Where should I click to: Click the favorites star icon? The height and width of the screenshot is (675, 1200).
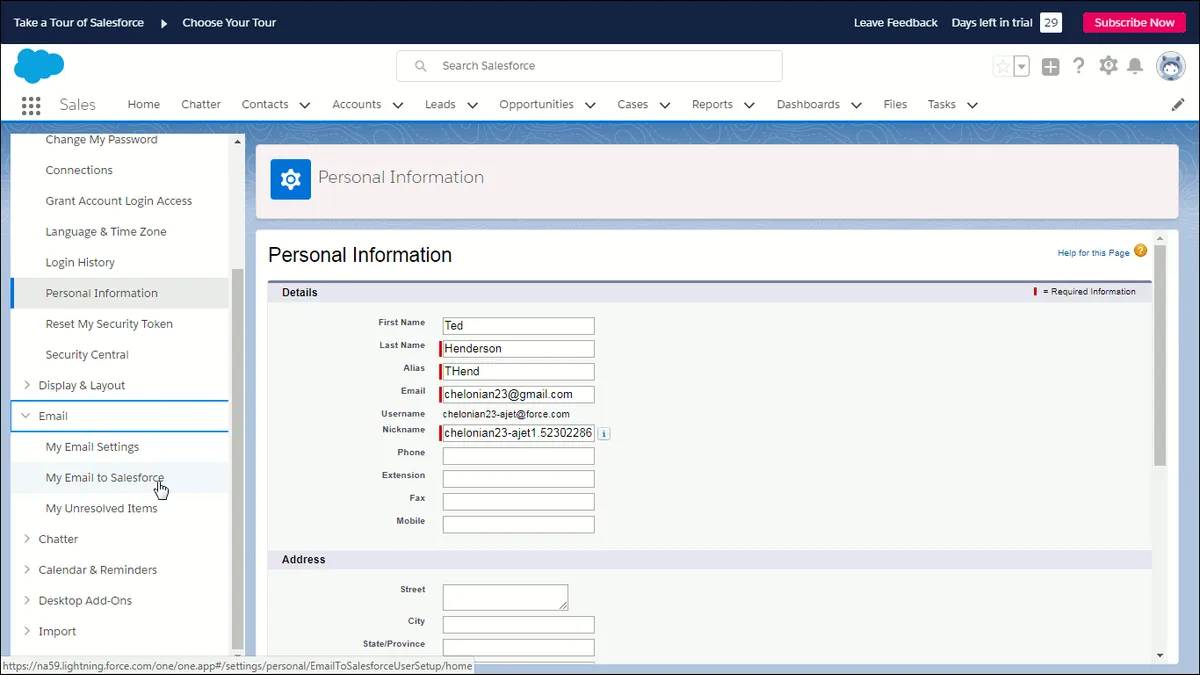1002,66
